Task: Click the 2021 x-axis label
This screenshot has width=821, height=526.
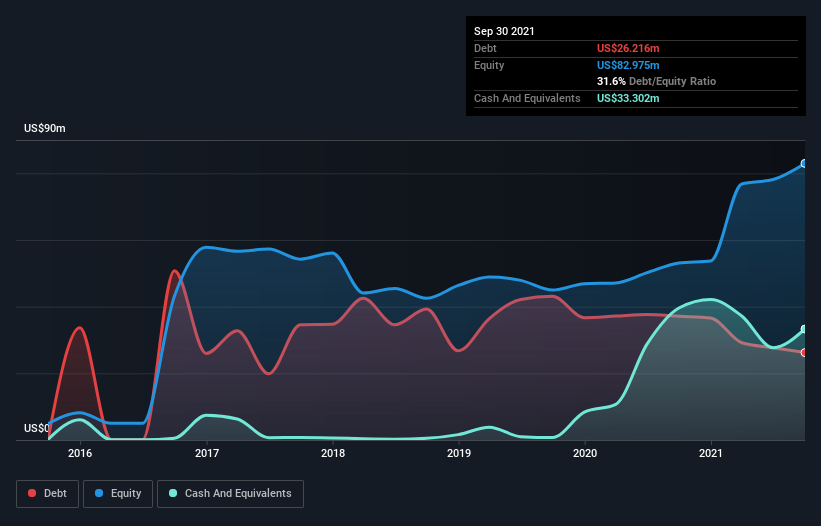Action: click(711, 453)
